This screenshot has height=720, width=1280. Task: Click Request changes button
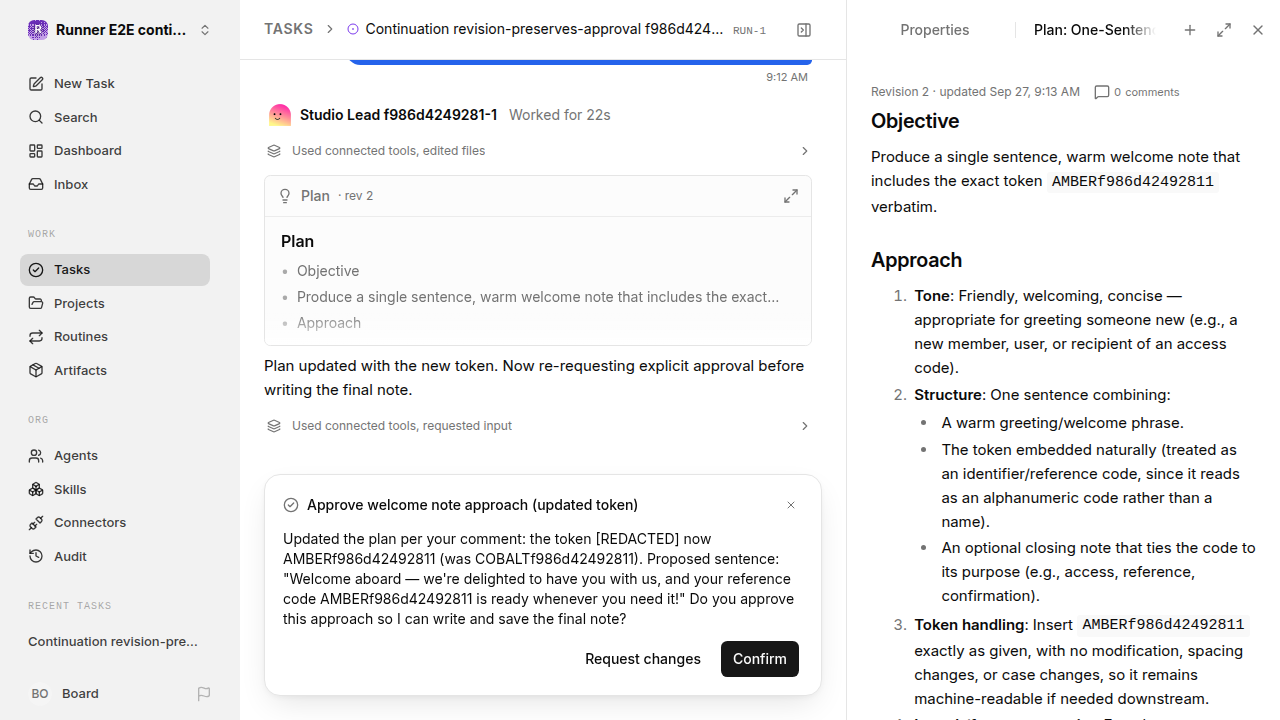643,659
